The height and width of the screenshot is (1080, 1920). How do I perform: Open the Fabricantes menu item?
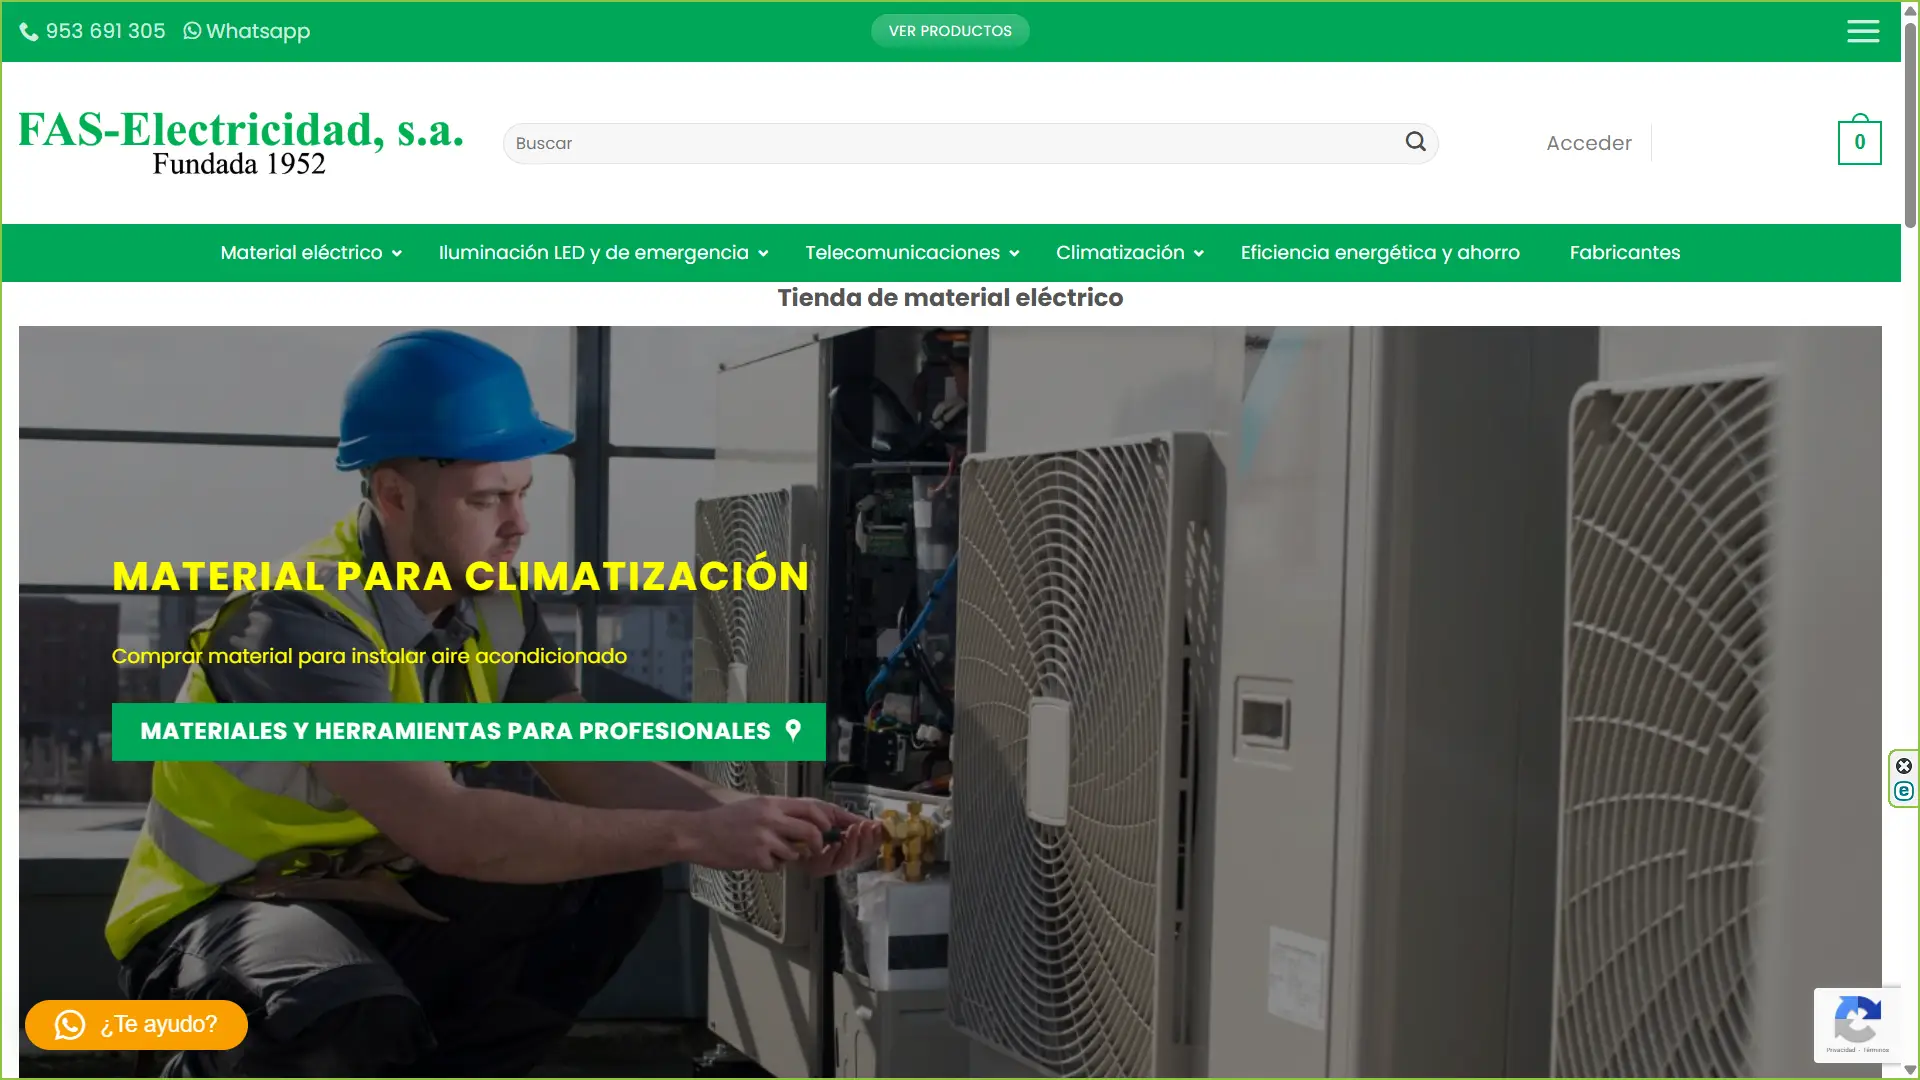point(1624,253)
